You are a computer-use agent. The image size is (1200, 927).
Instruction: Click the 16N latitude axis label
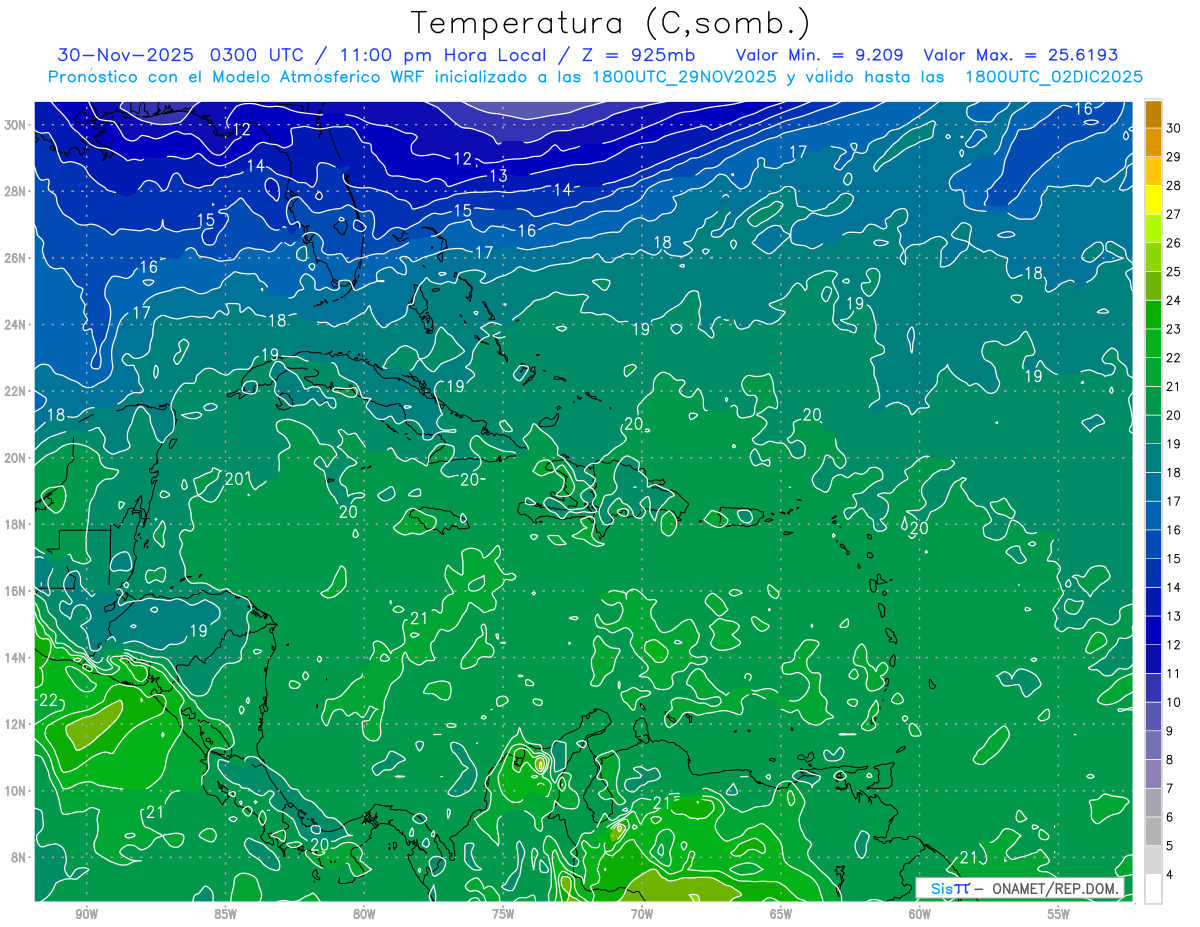[x=16, y=591]
